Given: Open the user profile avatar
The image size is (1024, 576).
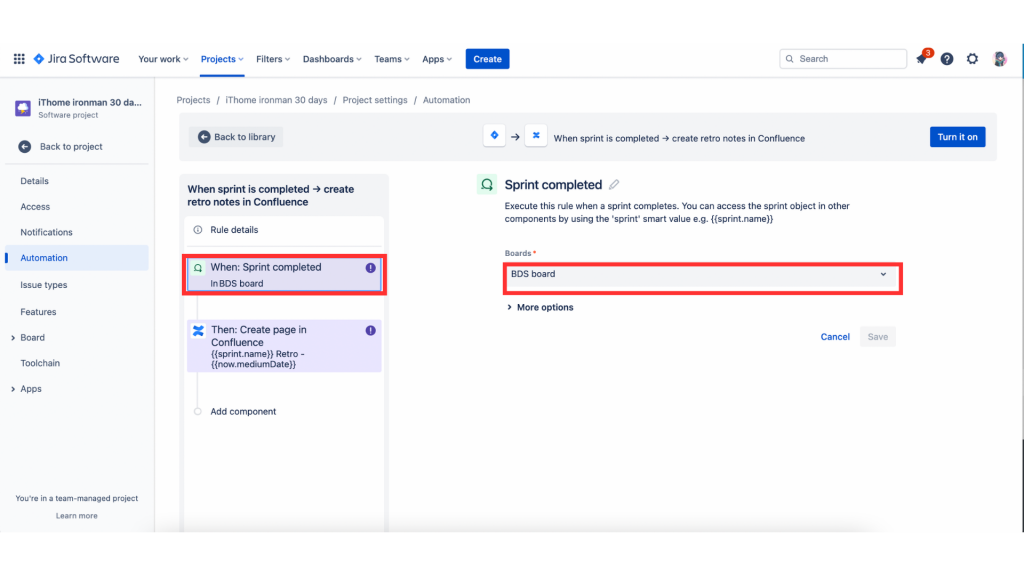Looking at the screenshot, I should pyautogui.click(x=999, y=59).
